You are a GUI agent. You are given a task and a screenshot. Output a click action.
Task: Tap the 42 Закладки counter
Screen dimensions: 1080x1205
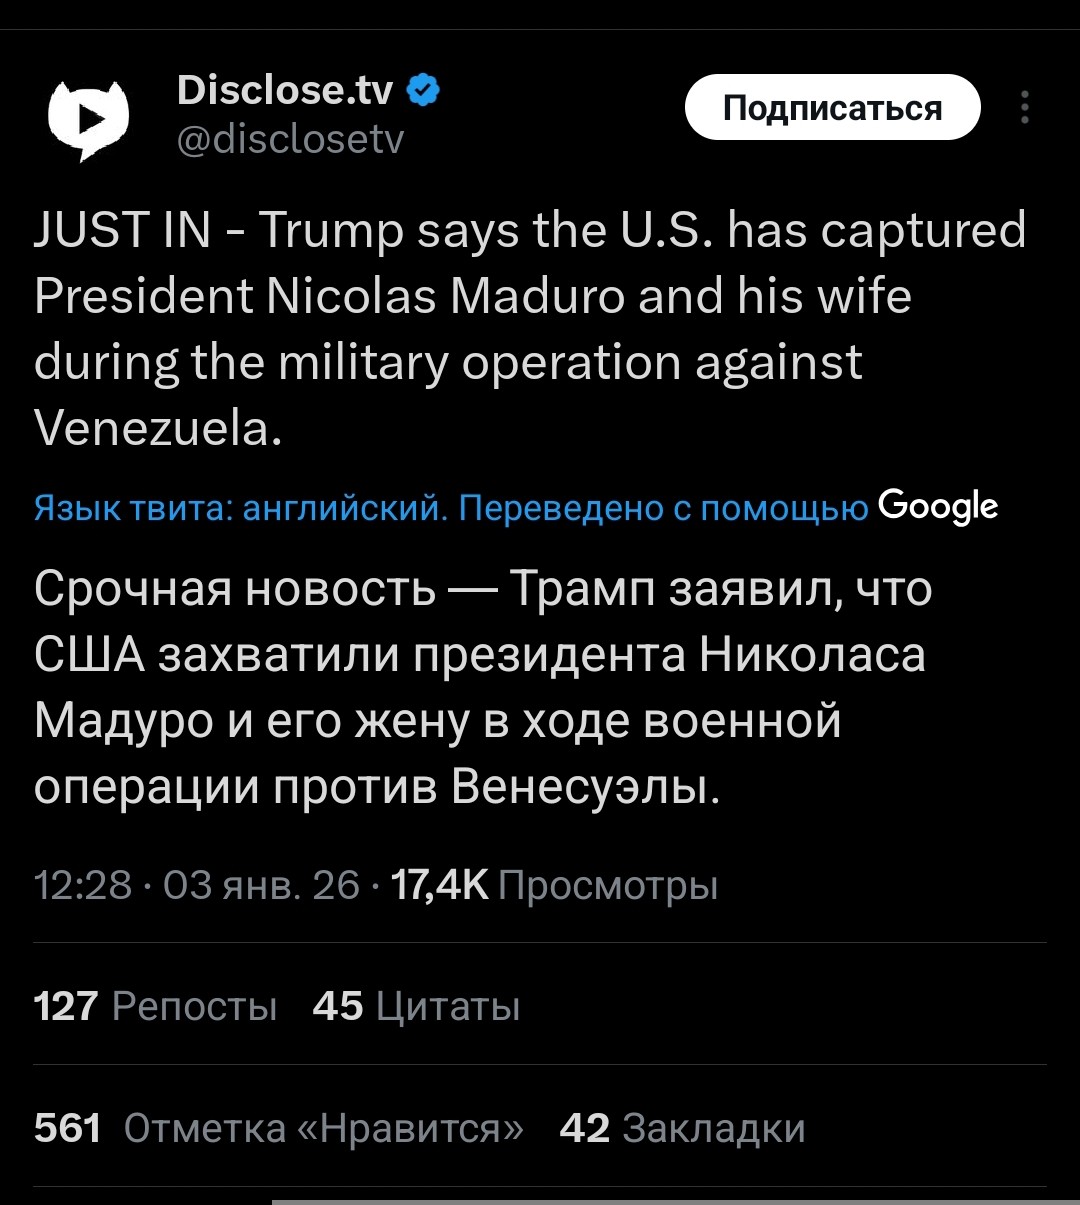(x=682, y=1128)
